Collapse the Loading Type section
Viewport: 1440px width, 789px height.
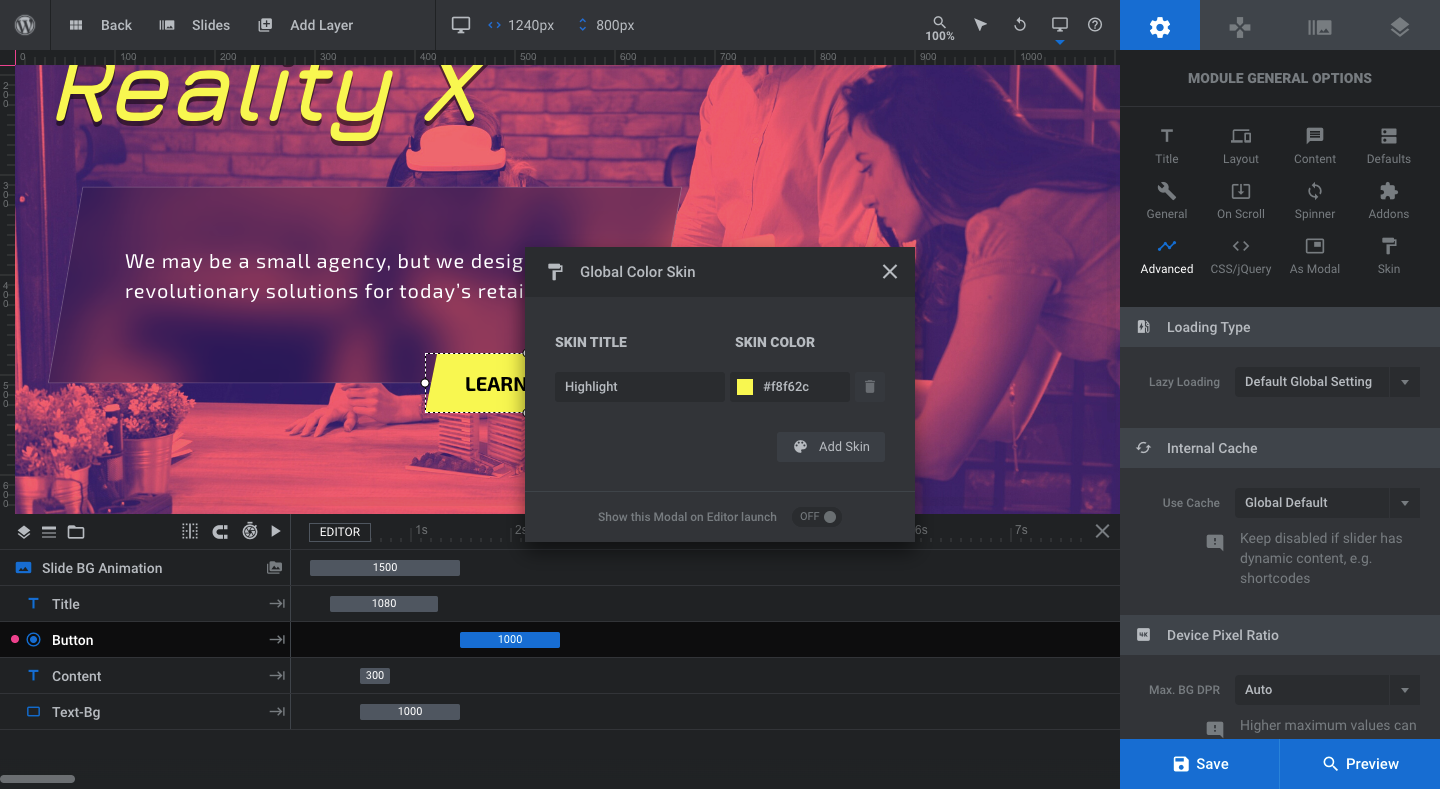(x=1280, y=327)
